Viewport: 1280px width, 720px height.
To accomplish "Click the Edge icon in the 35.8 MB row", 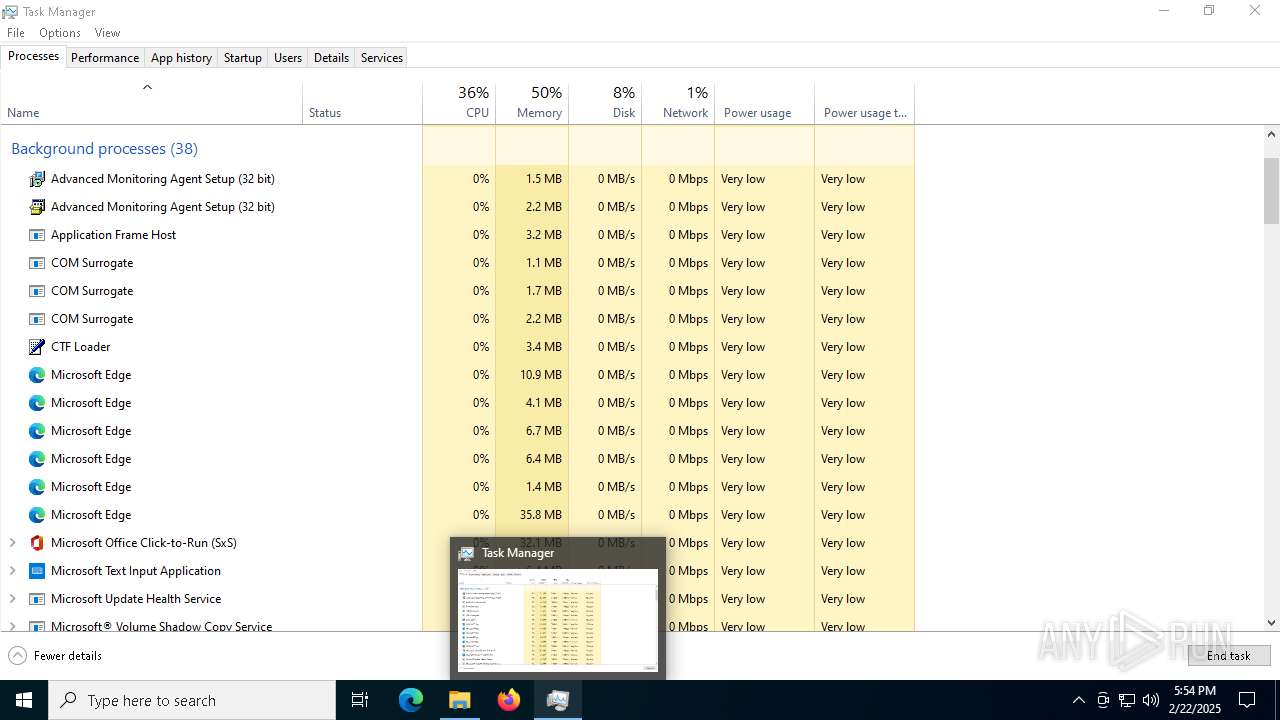I will click(x=37, y=515).
